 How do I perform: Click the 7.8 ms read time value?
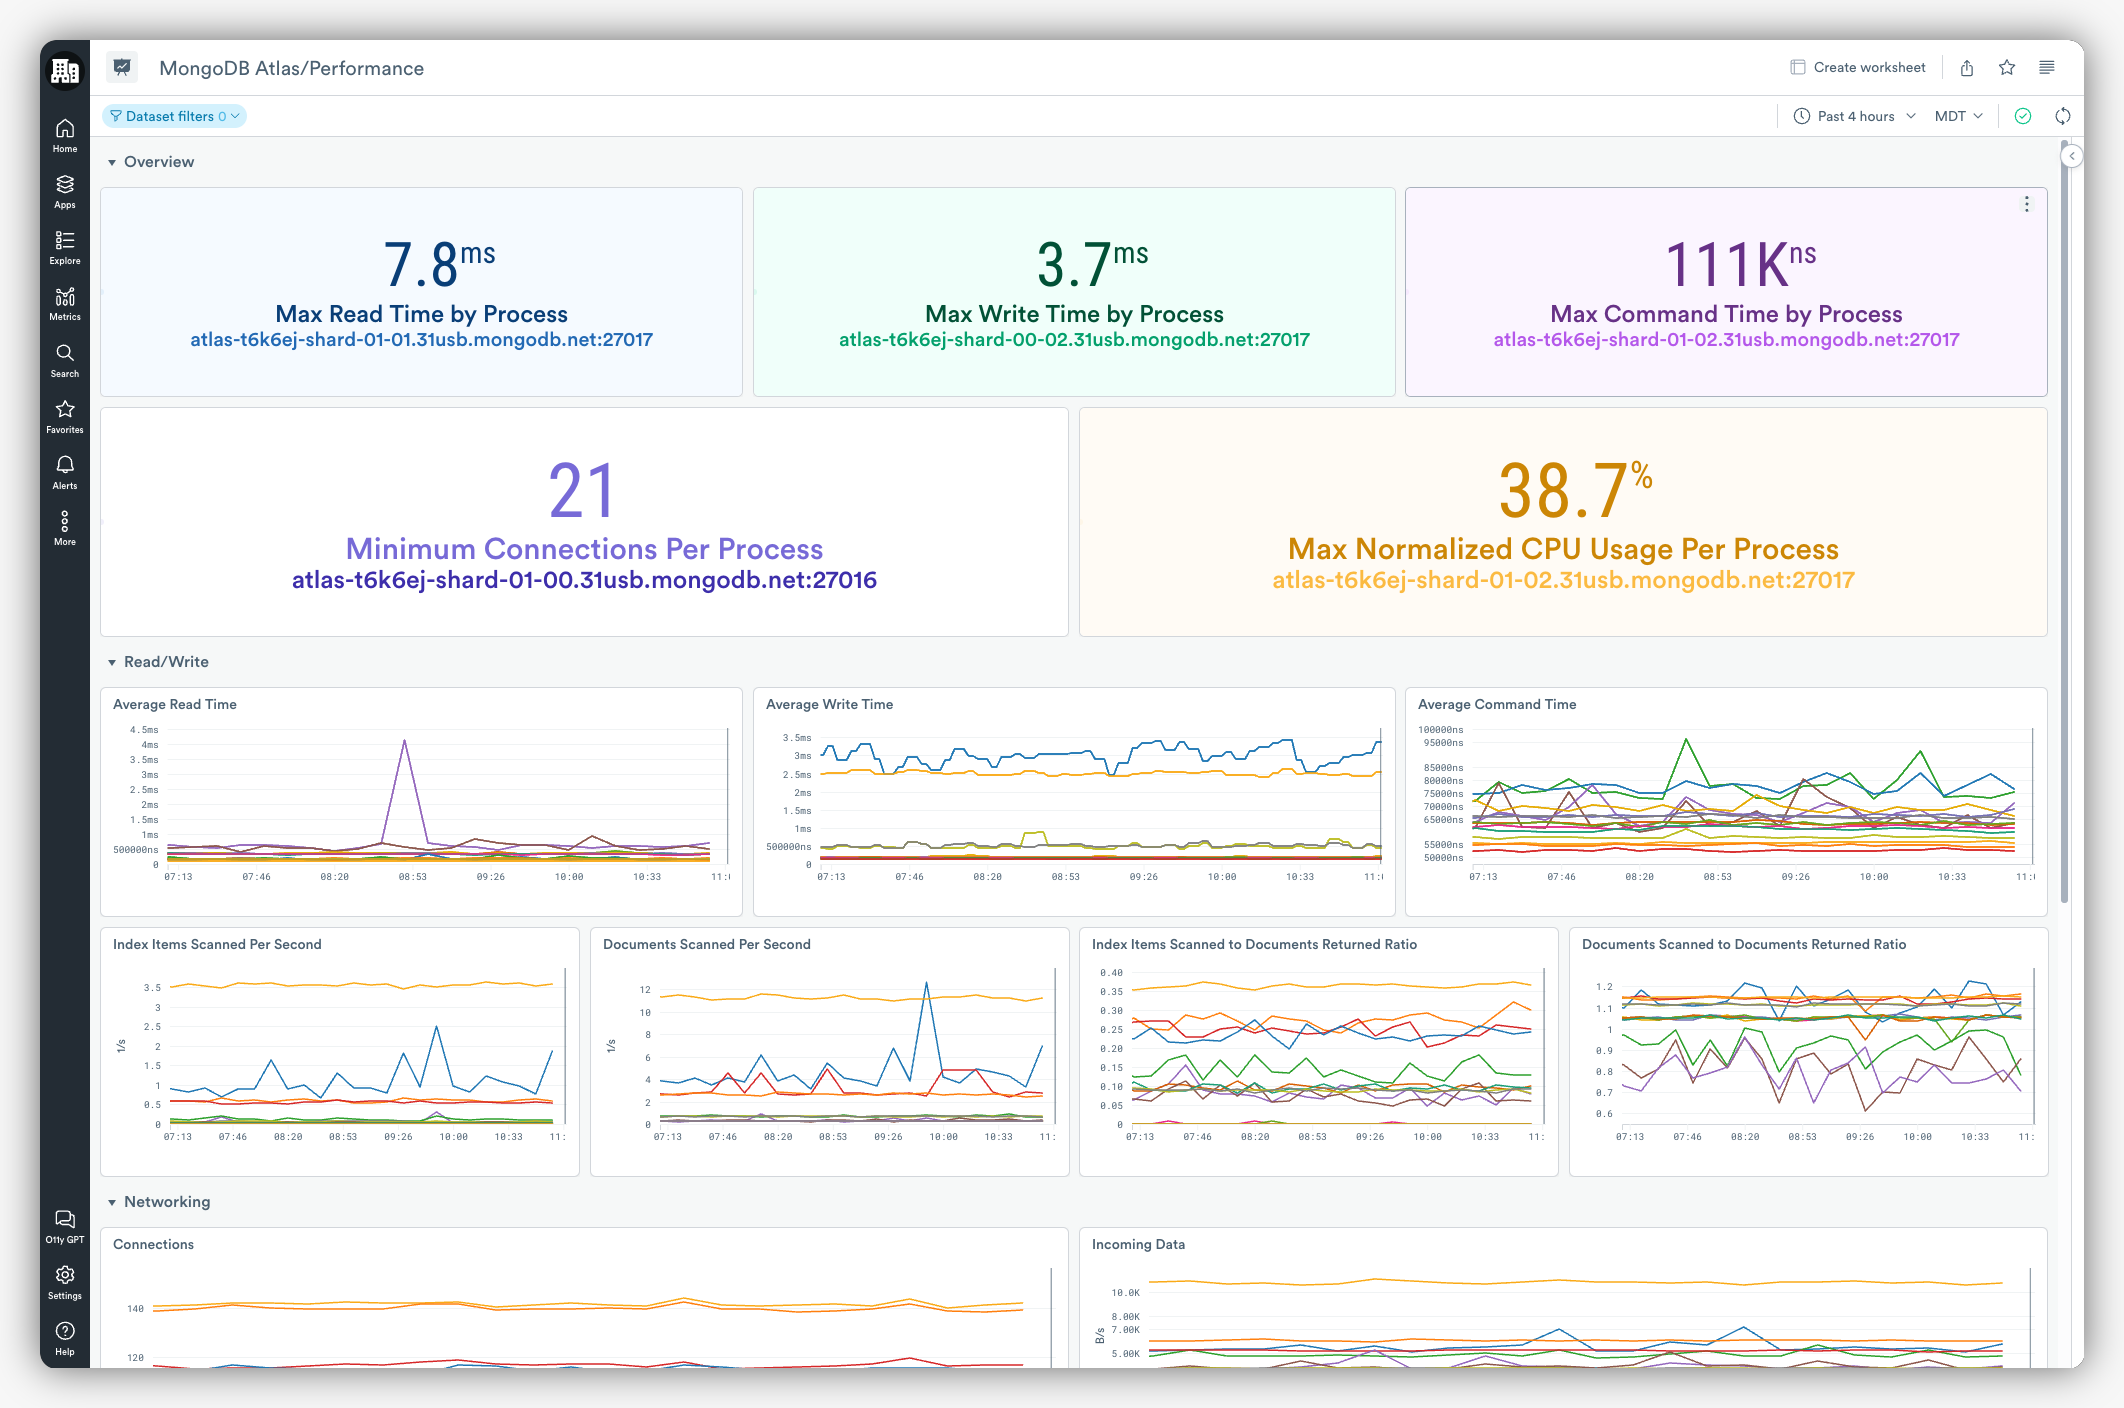[439, 264]
